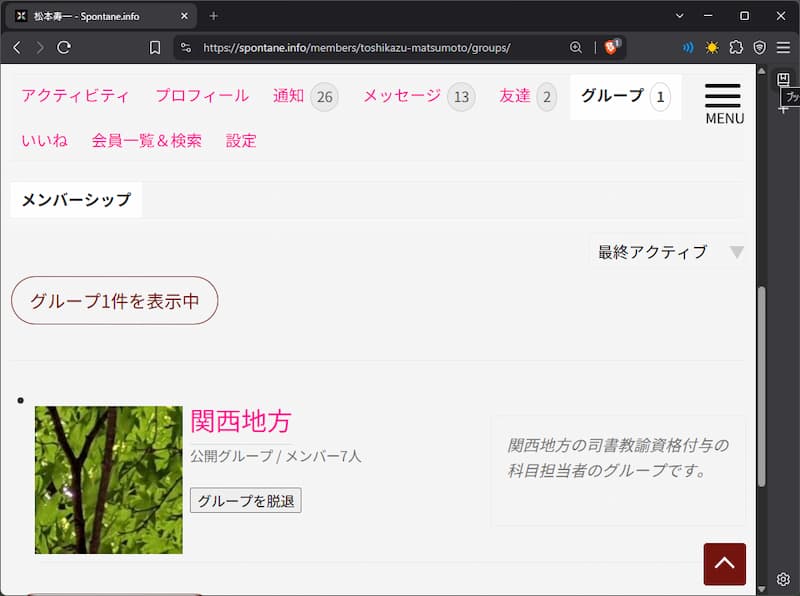The height and width of the screenshot is (596, 800).
Task: Click the 関西地方 group leaf thumbnail
Action: click(x=109, y=480)
